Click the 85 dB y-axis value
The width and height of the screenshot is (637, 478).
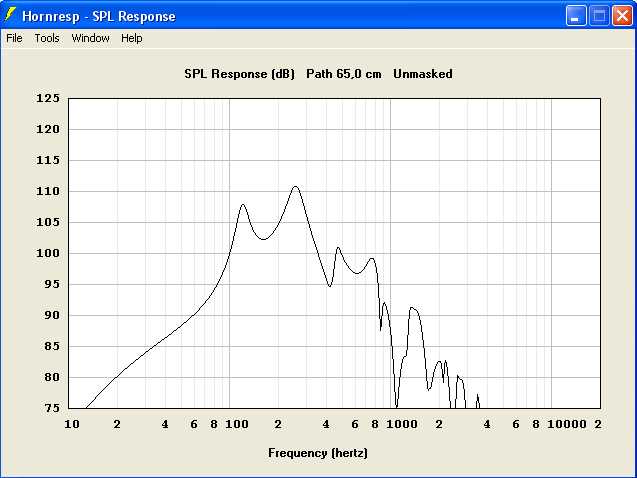pos(52,346)
